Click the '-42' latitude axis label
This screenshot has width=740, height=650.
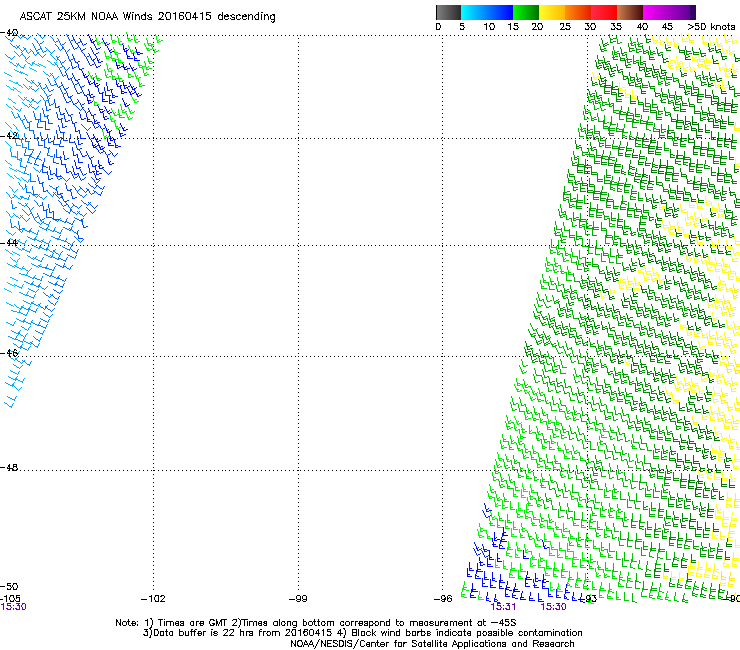pyautogui.click(x=9, y=136)
